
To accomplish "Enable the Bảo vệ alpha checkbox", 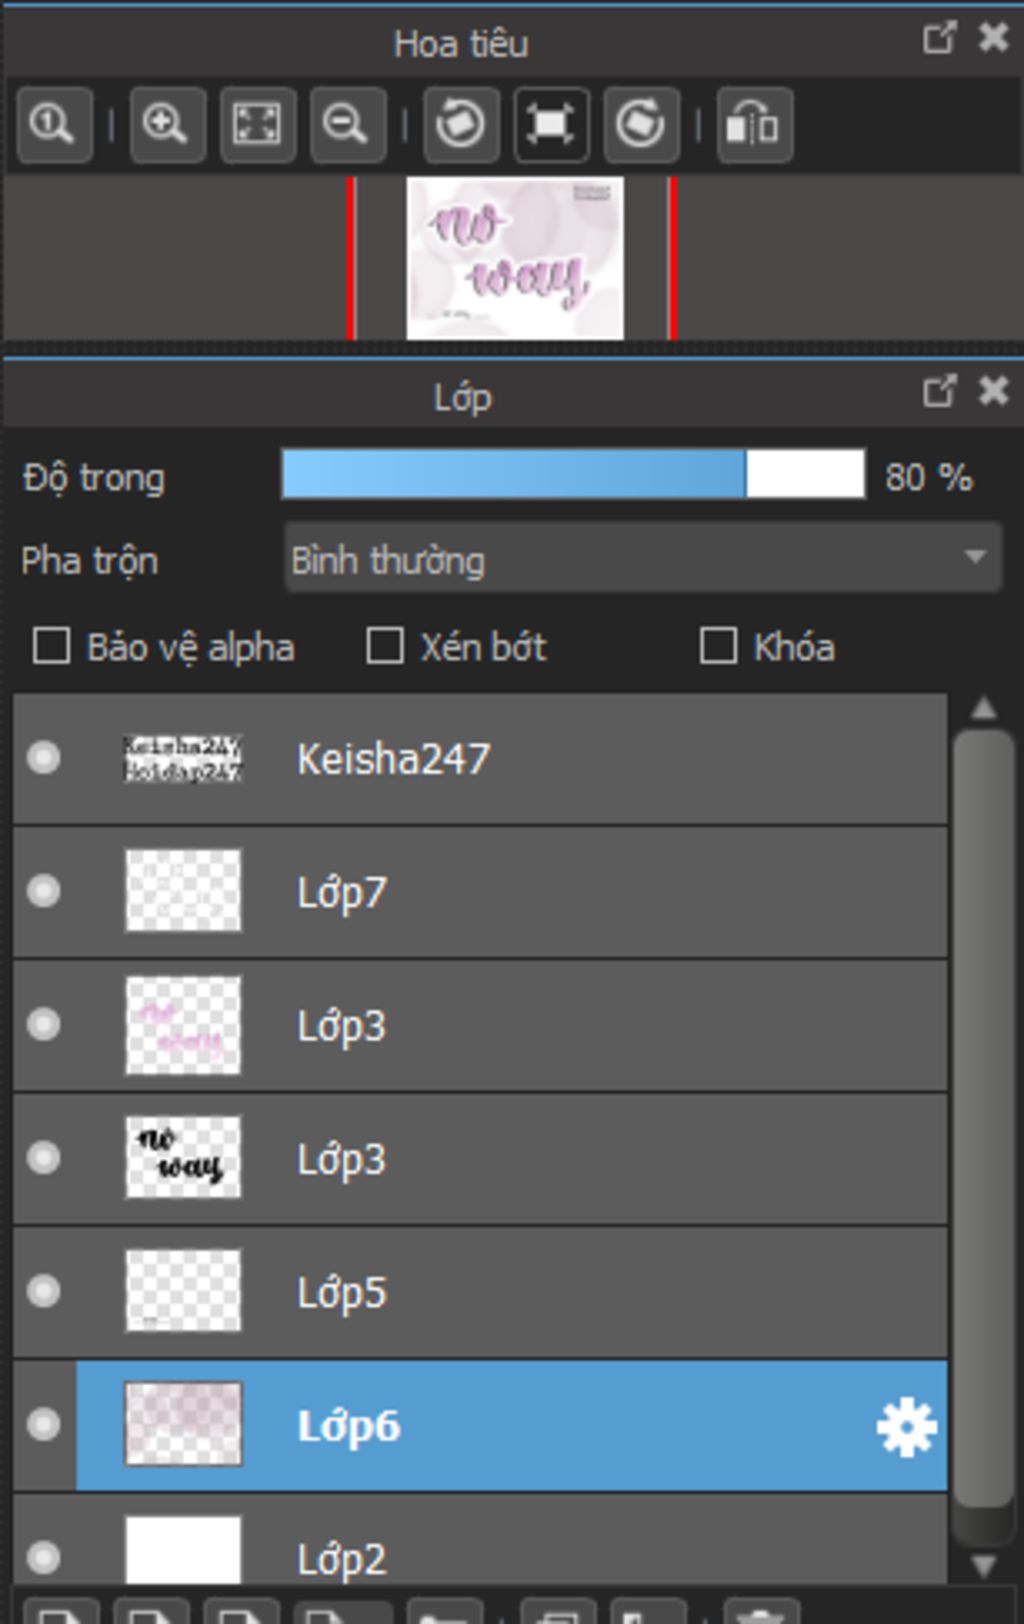I will point(52,646).
